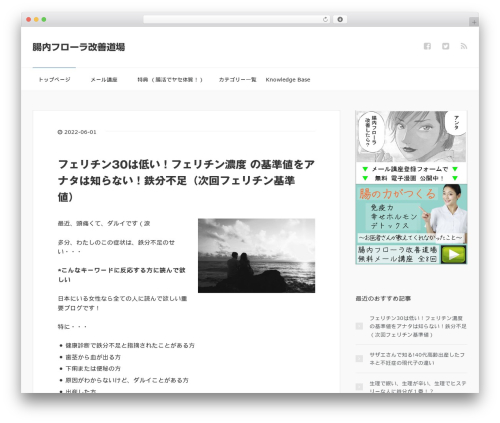The image size is (500, 423).
Task: Click the 腸の力がつくる nurse banner
Action: pos(411,224)
